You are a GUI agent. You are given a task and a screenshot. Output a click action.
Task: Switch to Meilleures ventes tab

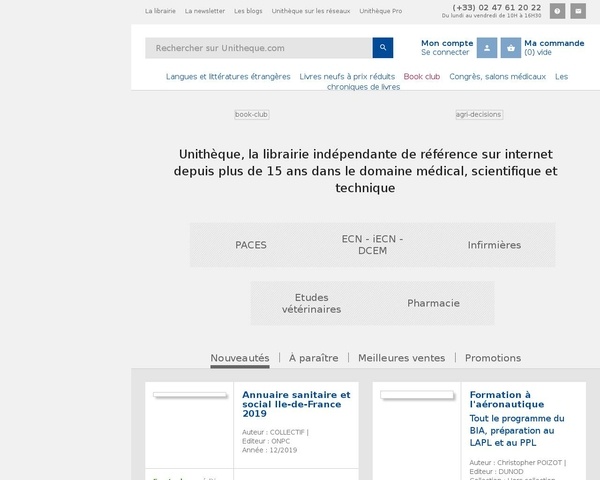[x=401, y=358]
